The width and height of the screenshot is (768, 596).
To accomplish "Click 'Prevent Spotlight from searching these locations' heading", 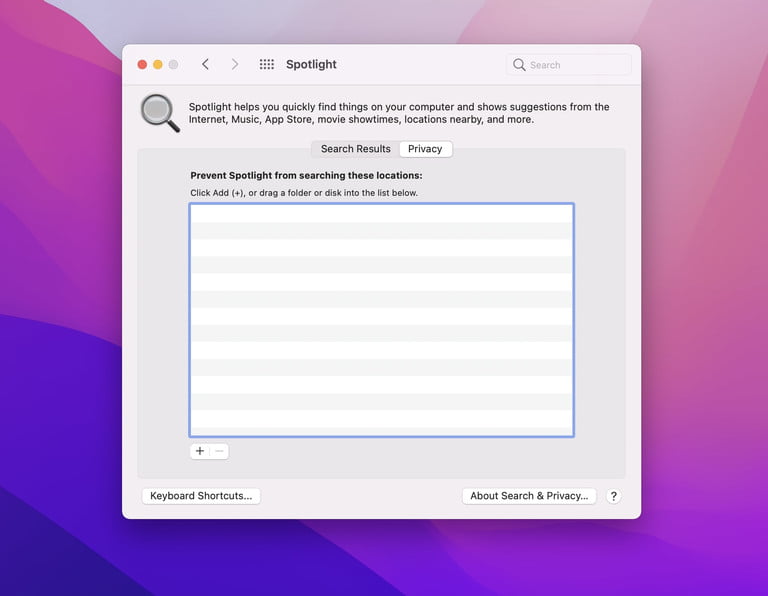I will pos(306,175).
